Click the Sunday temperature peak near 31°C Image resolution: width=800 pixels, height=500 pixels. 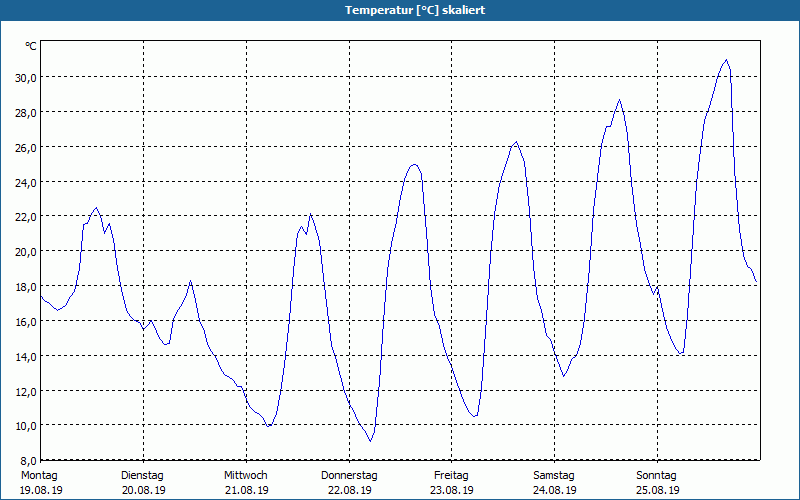click(x=726, y=60)
